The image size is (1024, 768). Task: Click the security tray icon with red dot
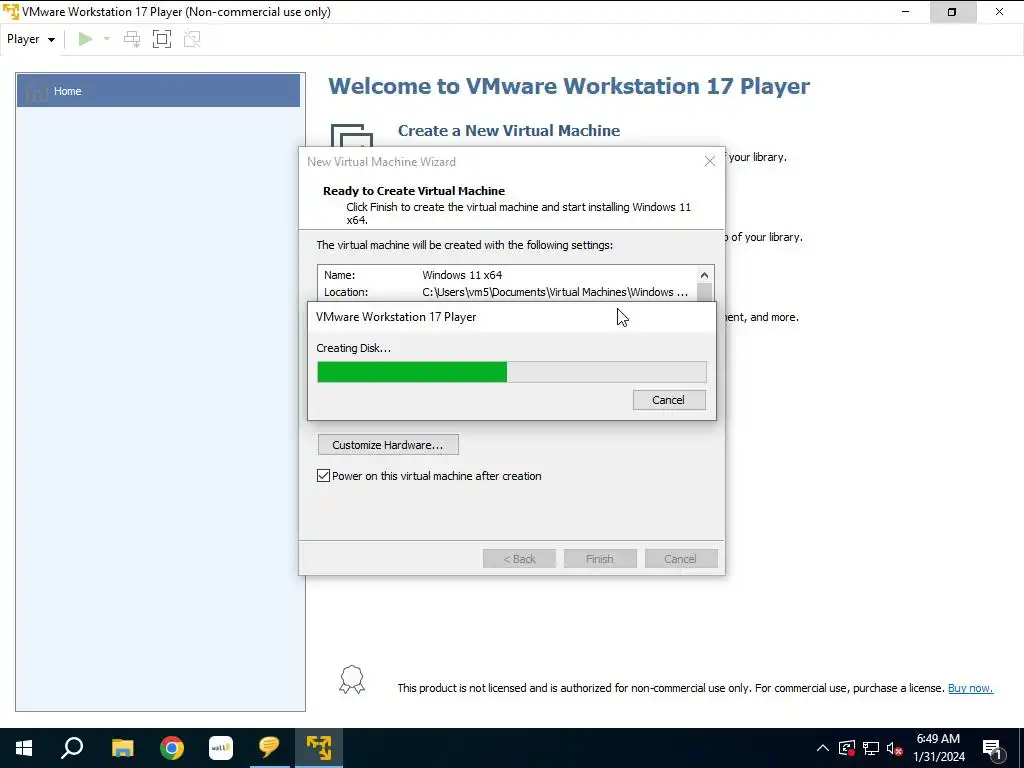coord(847,748)
